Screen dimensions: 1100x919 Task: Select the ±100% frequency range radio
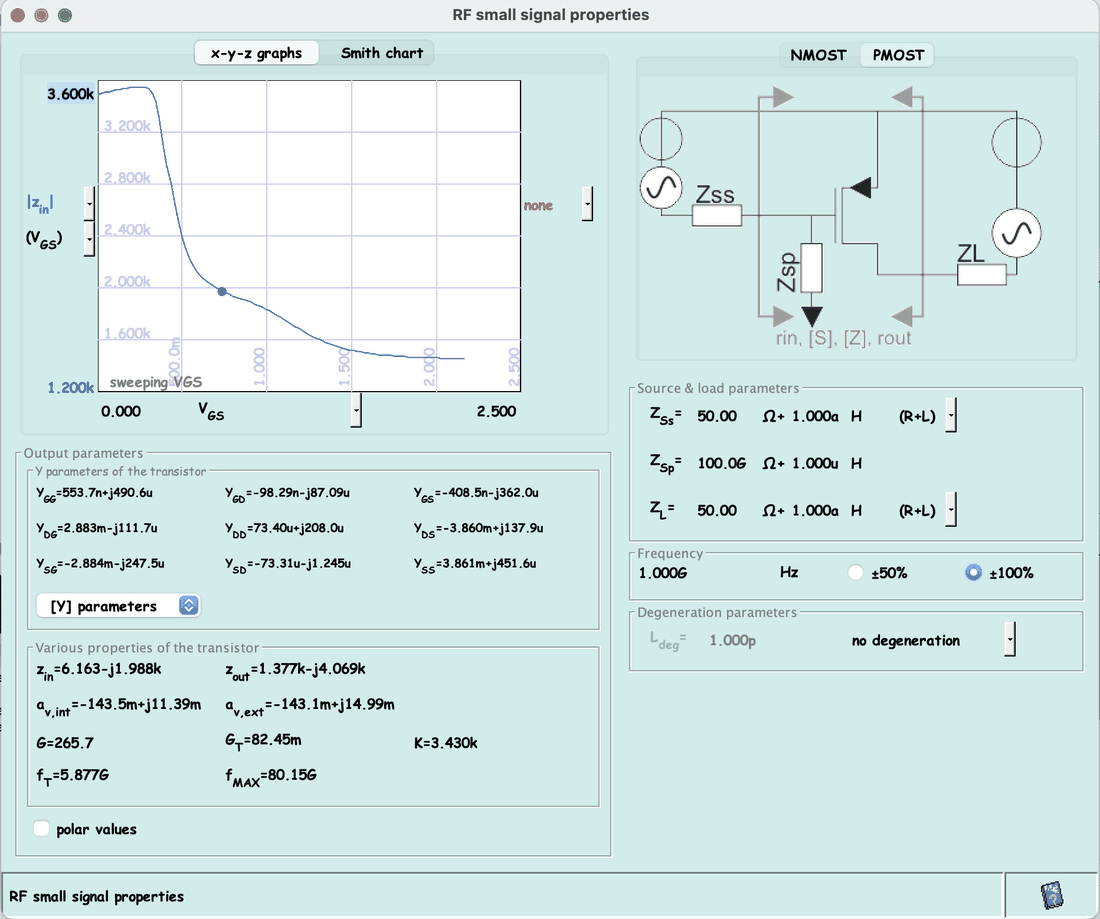[x=973, y=572]
